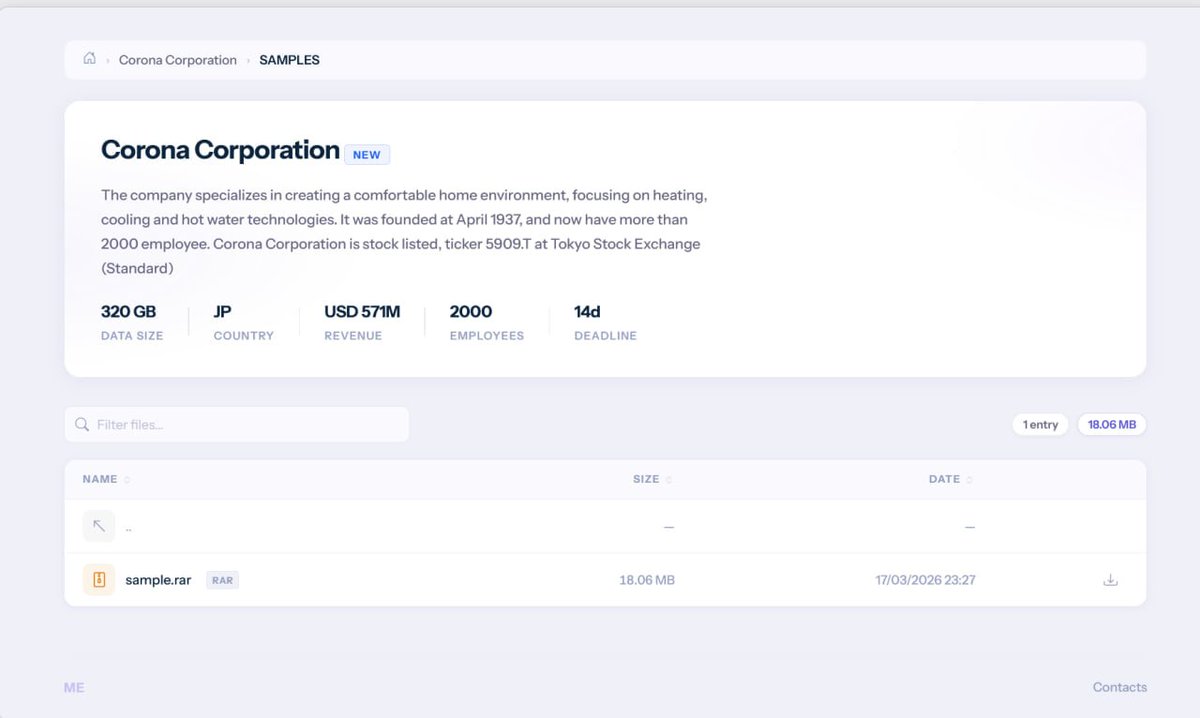Click the DATA SIZE label
Viewport: 1200px width, 718px height.
click(x=132, y=336)
